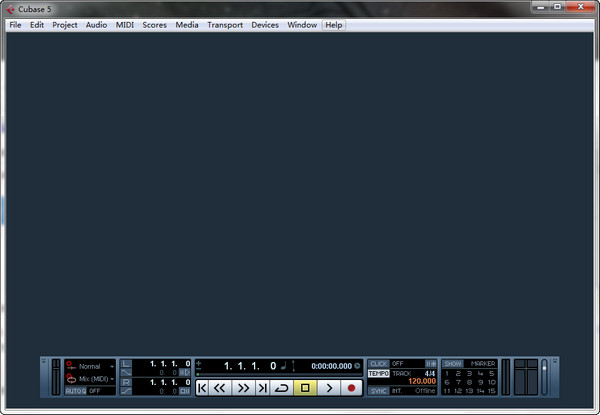Image resolution: width=600 pixels, height=415 pixels.
Task: Click the SHOW markers button
Action: (453, 363)
